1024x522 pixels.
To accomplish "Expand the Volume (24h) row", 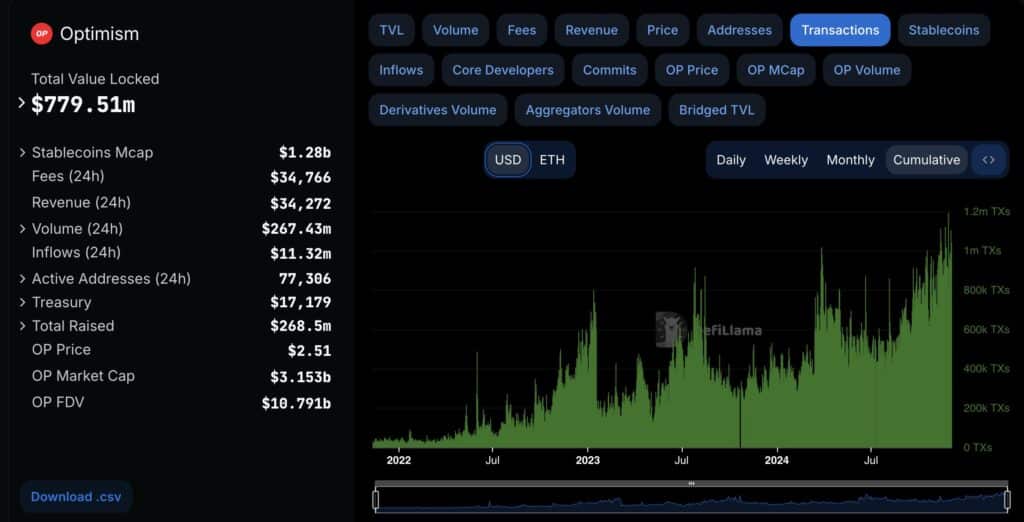I will pos(23,229).
